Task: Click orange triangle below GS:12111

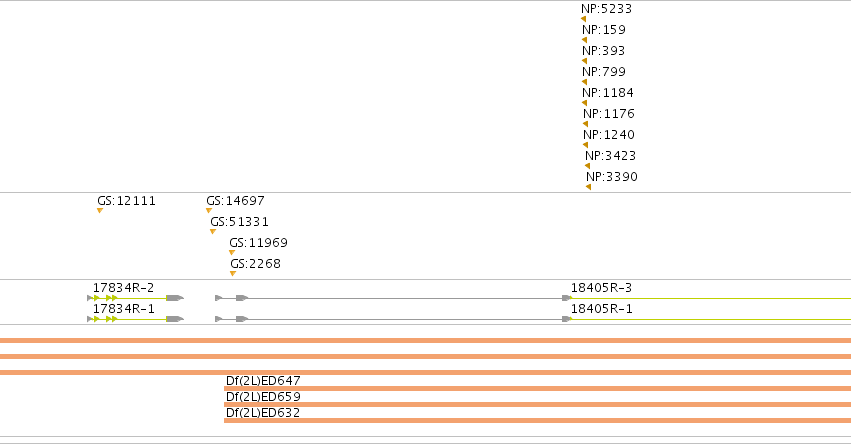Action: 100,211
